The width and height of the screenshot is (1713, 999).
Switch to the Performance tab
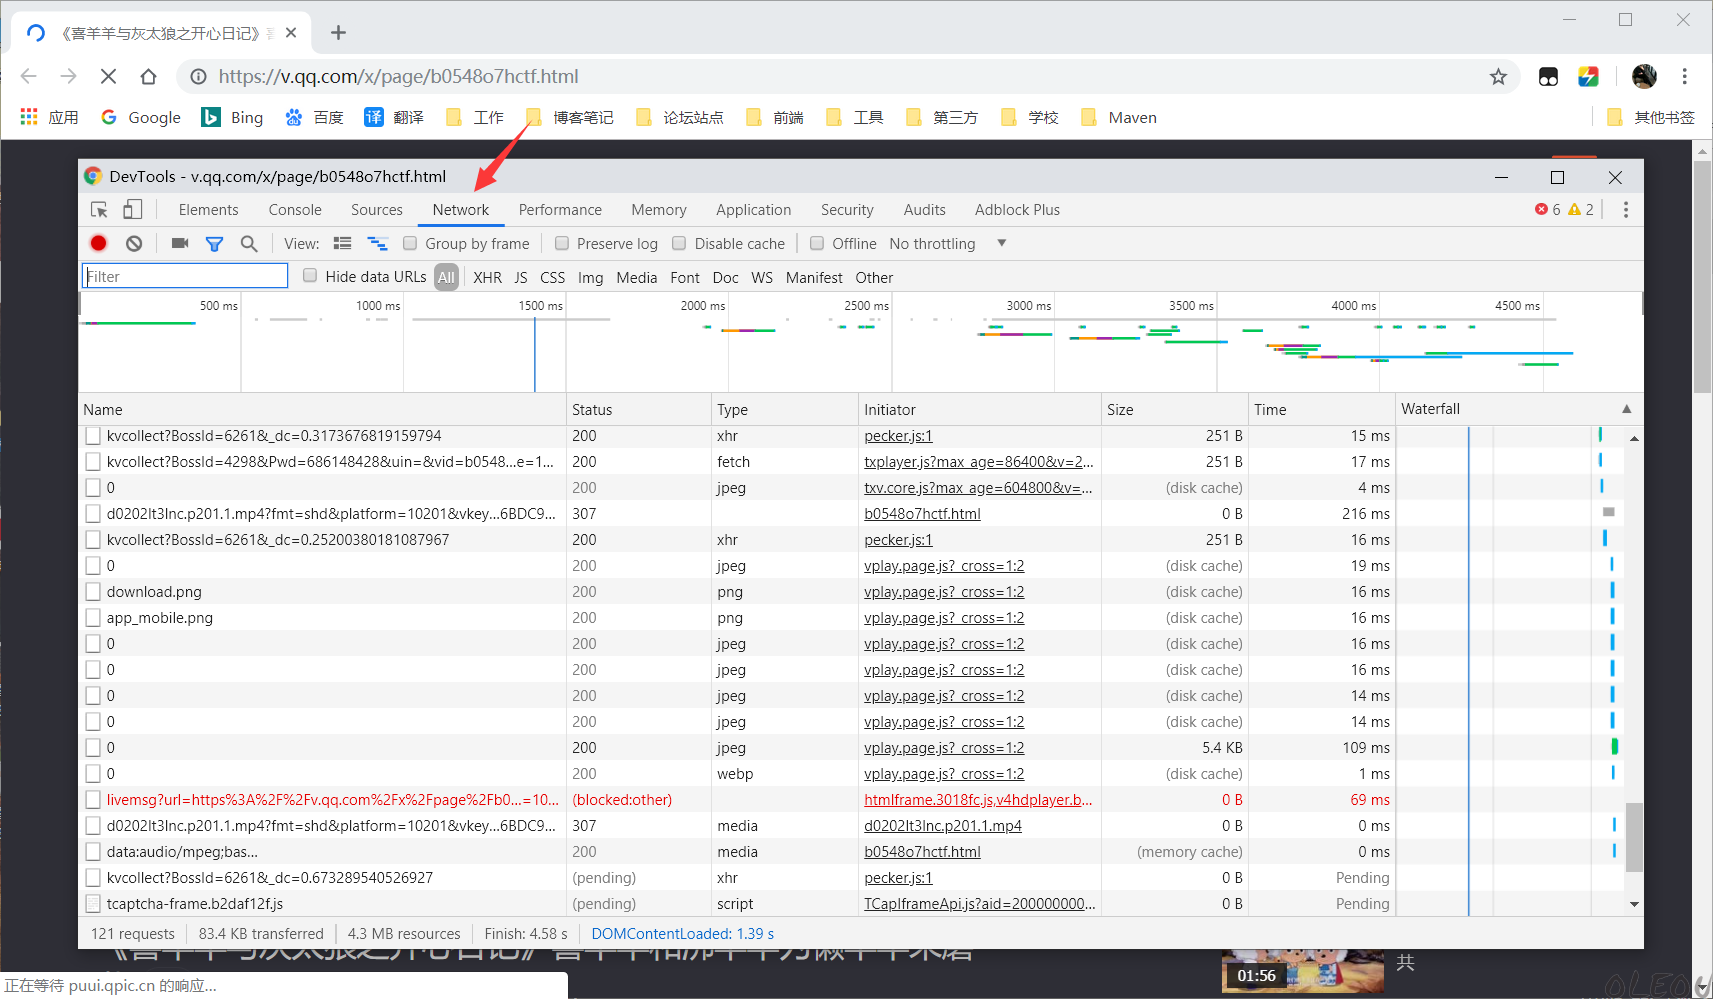point(560,210)
